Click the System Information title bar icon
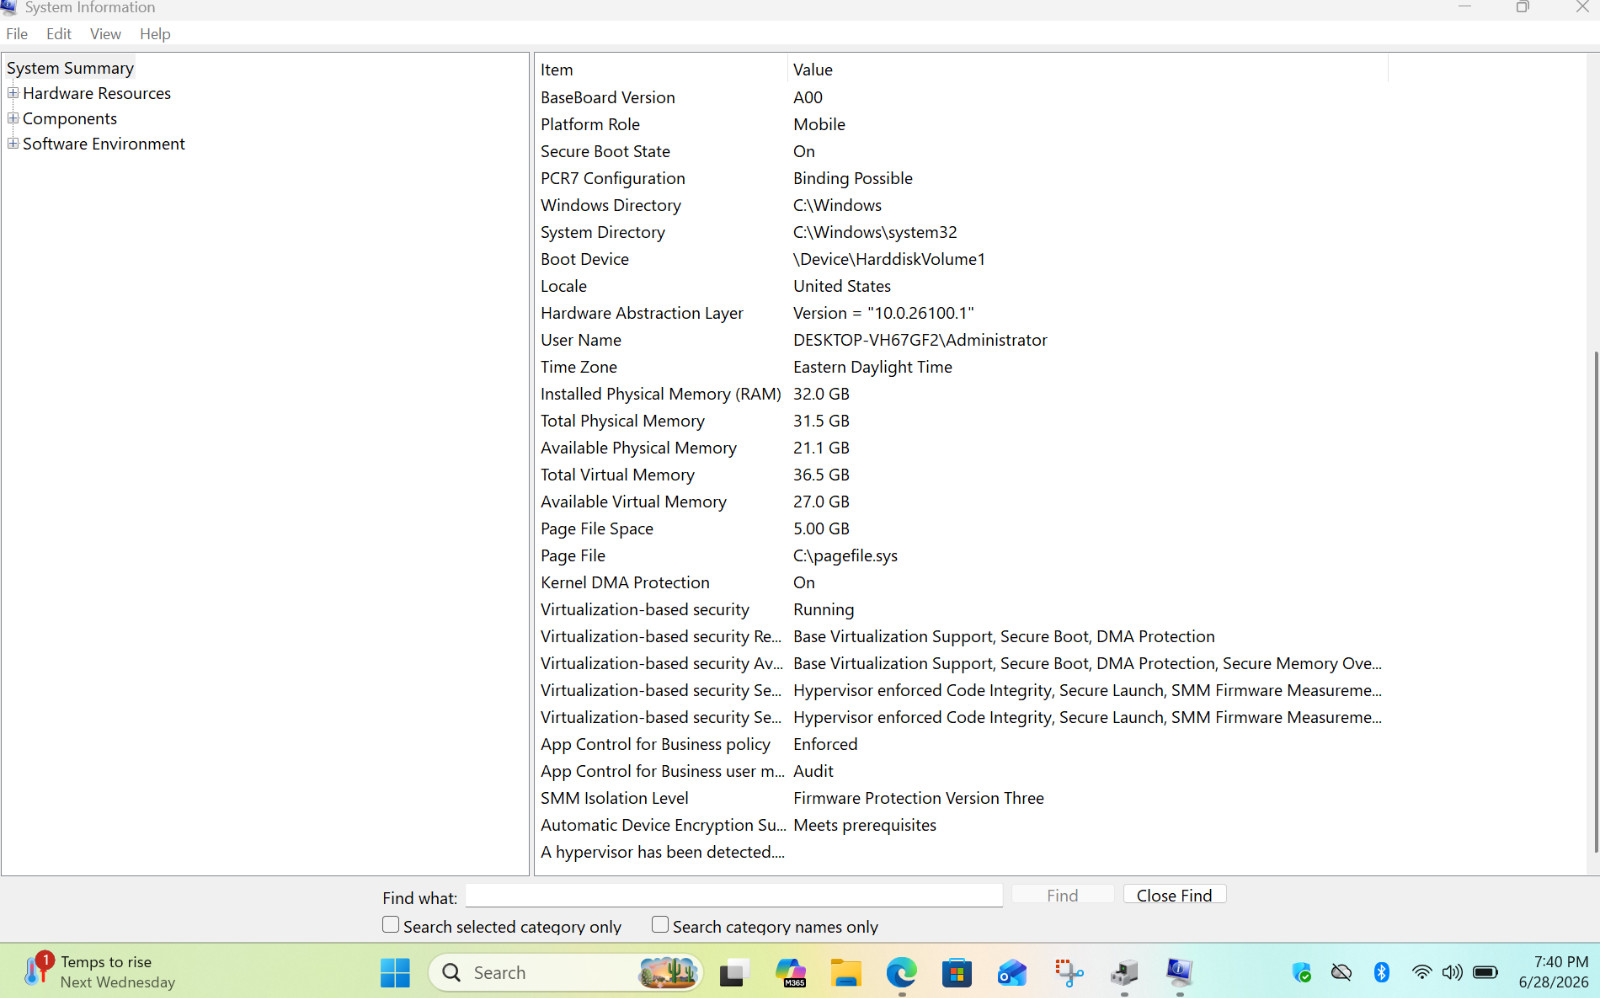 coord(9,7)
